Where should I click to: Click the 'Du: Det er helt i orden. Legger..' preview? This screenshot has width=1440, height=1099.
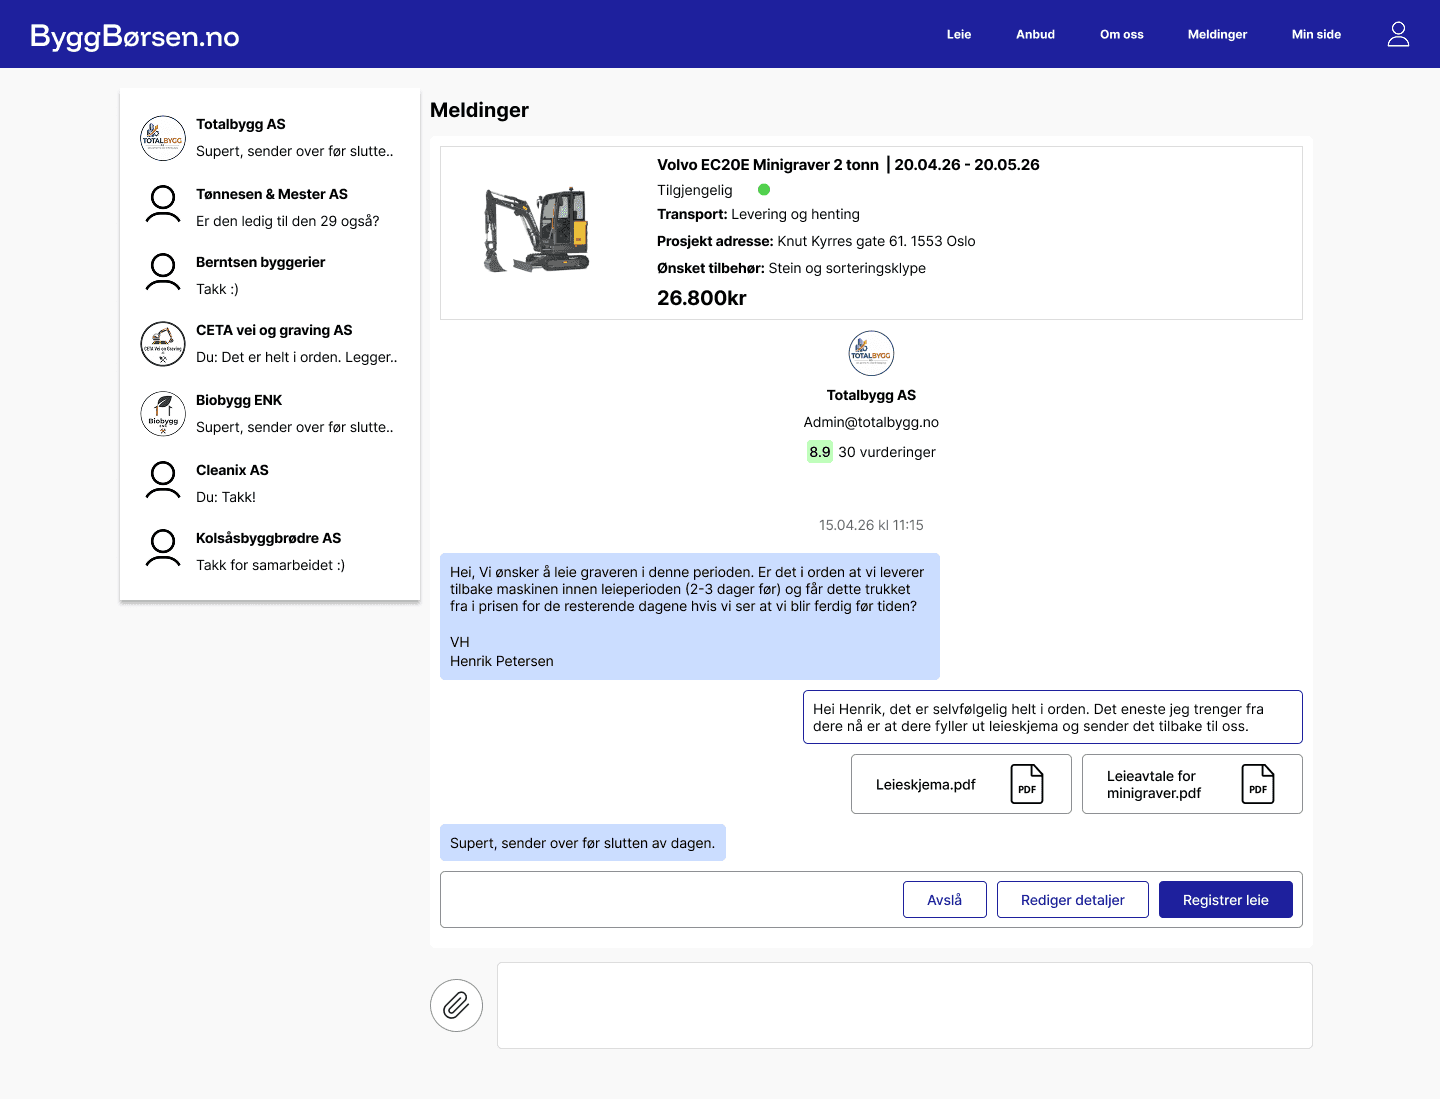click(x=297, y=357)
